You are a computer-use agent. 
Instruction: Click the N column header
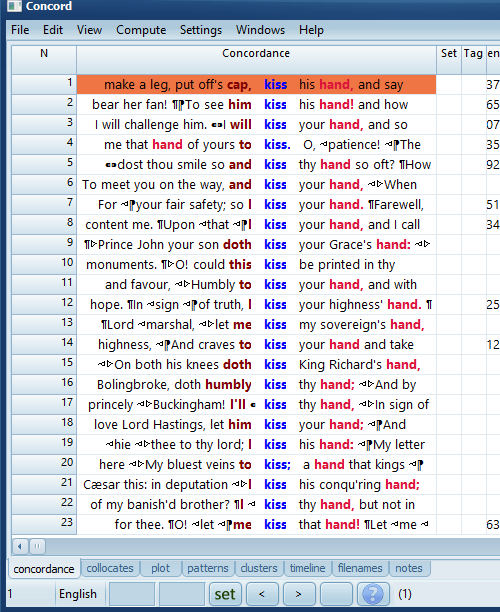(44, 60)
